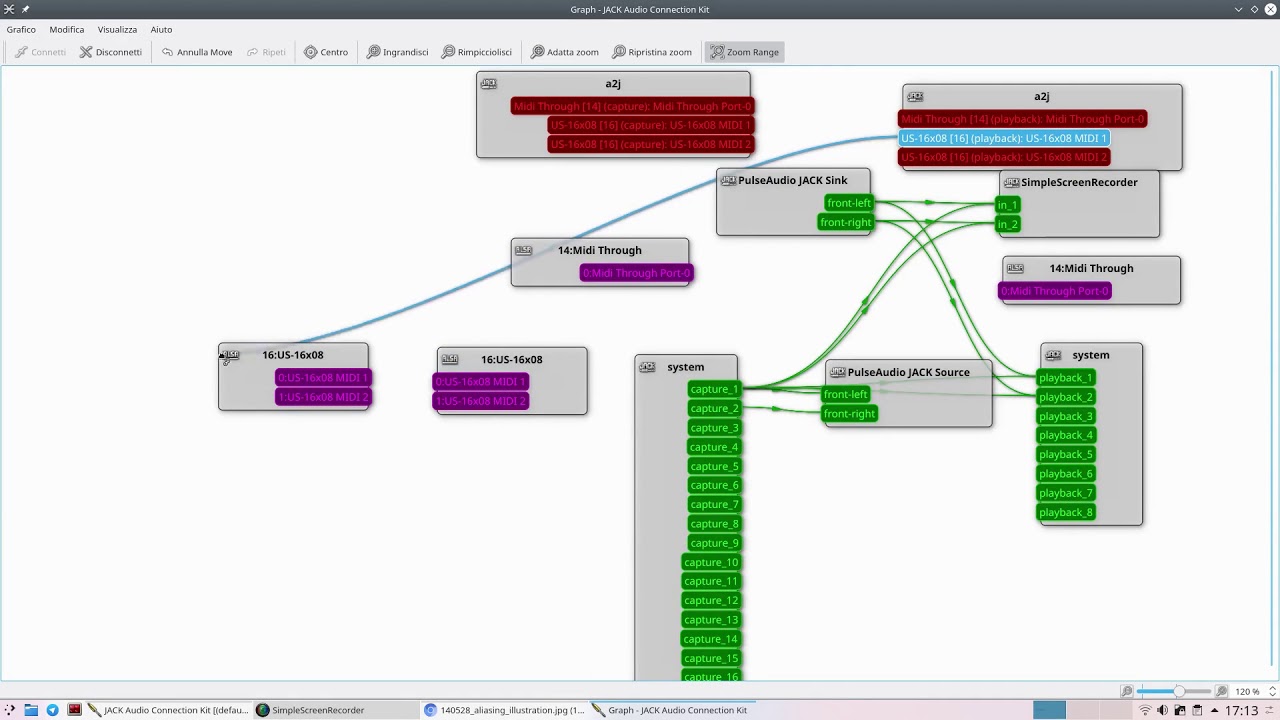Click the icon of the system playback node
The height and width of the screenshot is (720, 1280).
tap(1052, 355)
